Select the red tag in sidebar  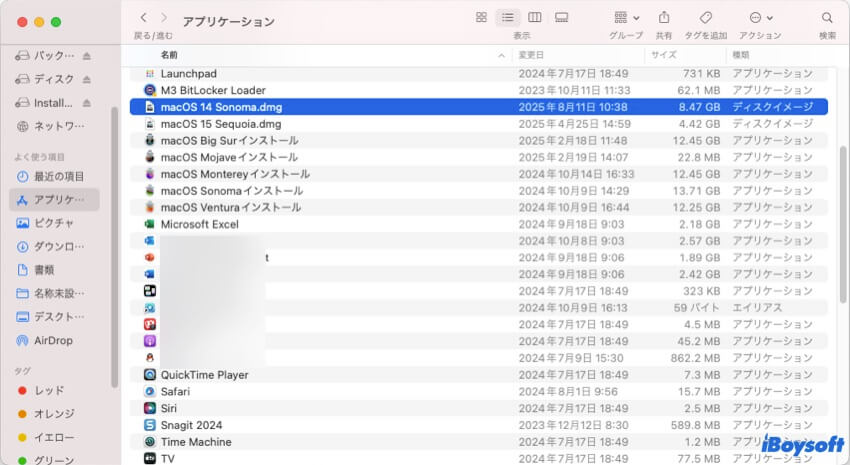coord(48,390)
